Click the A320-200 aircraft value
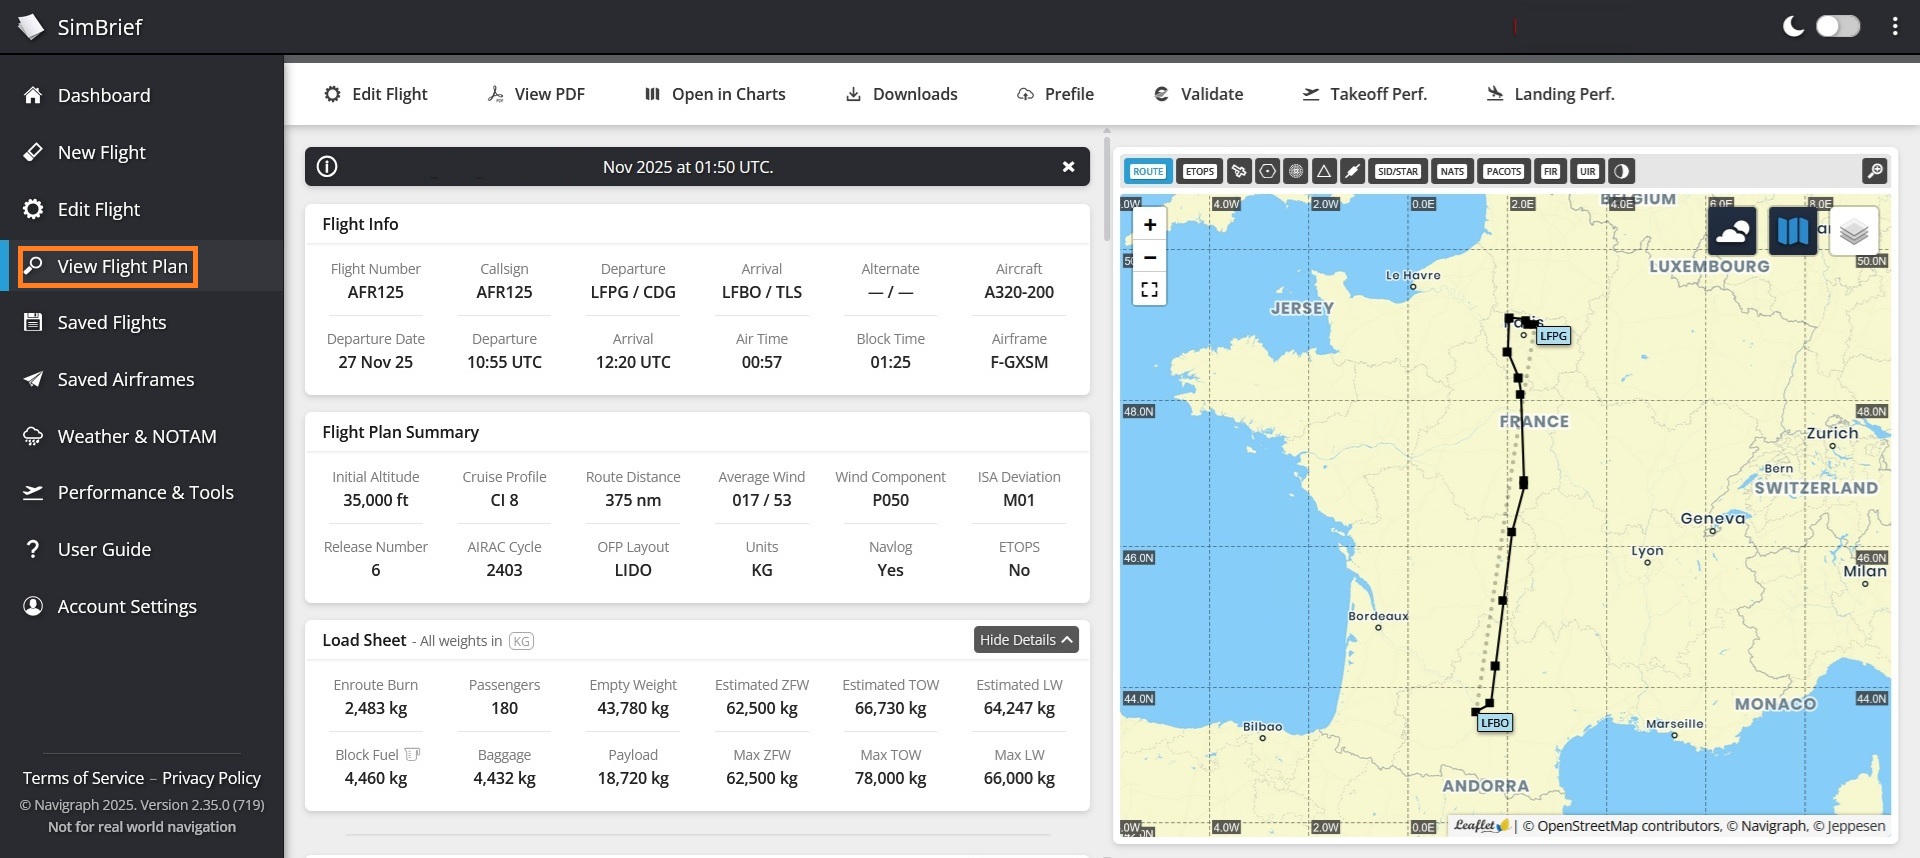This screenshot has height=858, width=1920. (1019, 292)
